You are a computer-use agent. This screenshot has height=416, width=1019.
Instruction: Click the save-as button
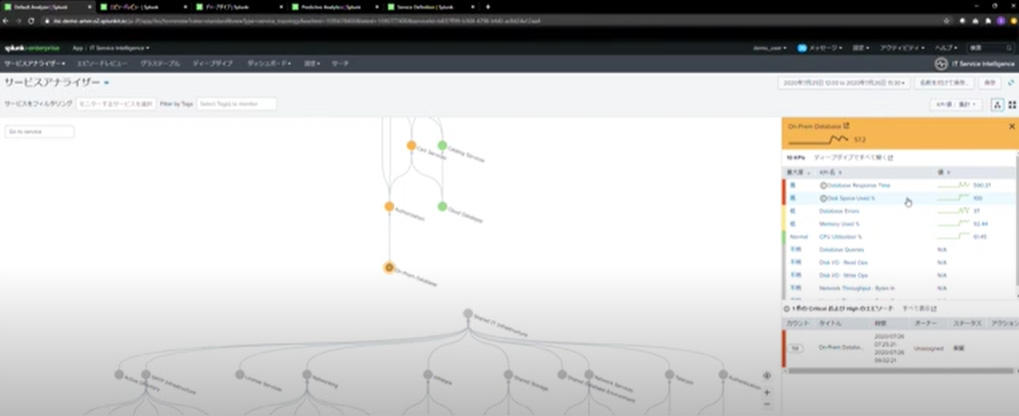pos(944,83)
